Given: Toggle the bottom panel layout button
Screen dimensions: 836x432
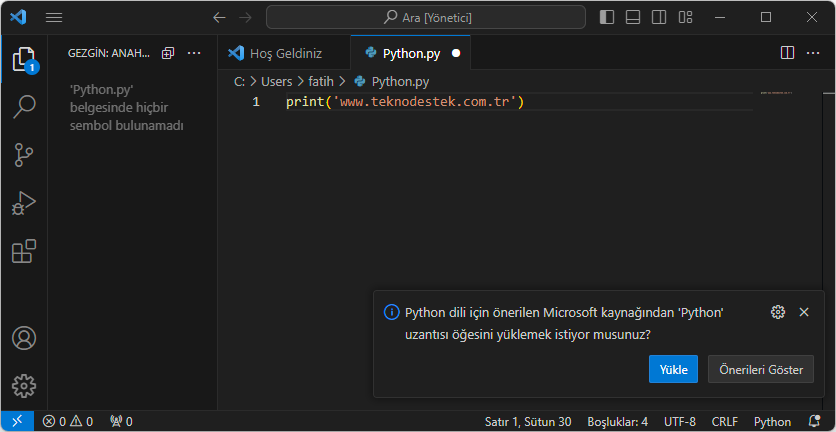Looking at the screenshot, I should tap(633, 17).
